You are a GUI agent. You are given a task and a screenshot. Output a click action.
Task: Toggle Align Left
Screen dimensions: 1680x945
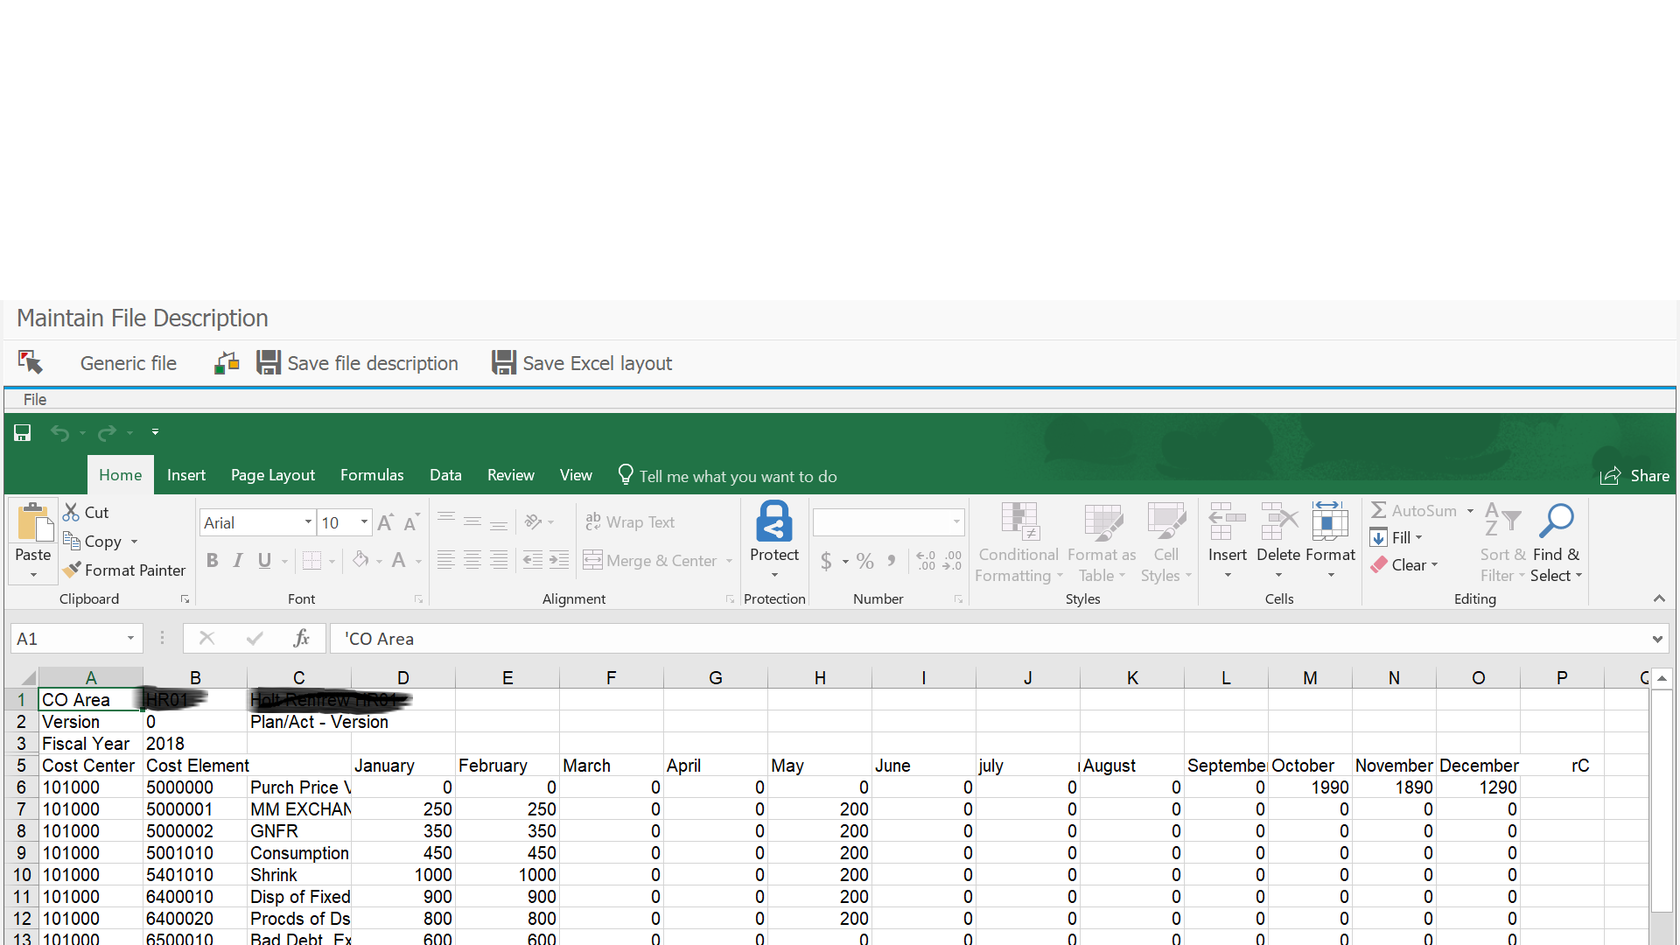tap(446, 561)
